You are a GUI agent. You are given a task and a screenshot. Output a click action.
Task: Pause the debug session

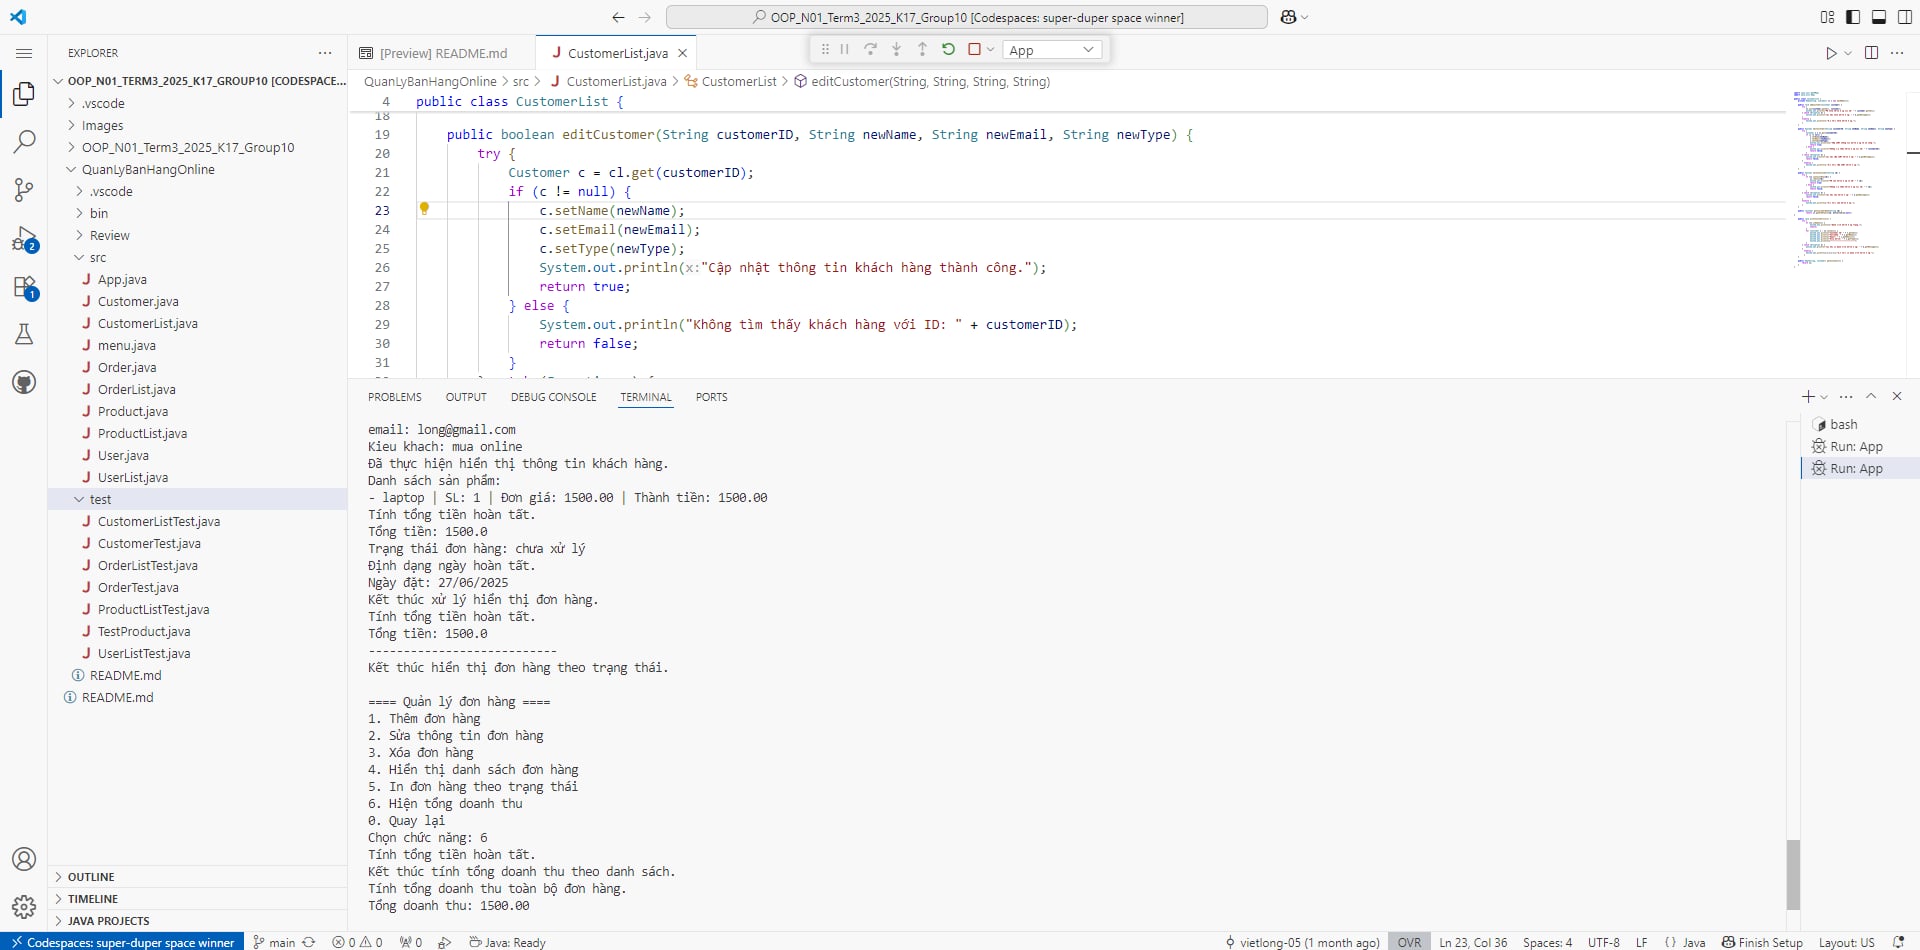point(845,49)
